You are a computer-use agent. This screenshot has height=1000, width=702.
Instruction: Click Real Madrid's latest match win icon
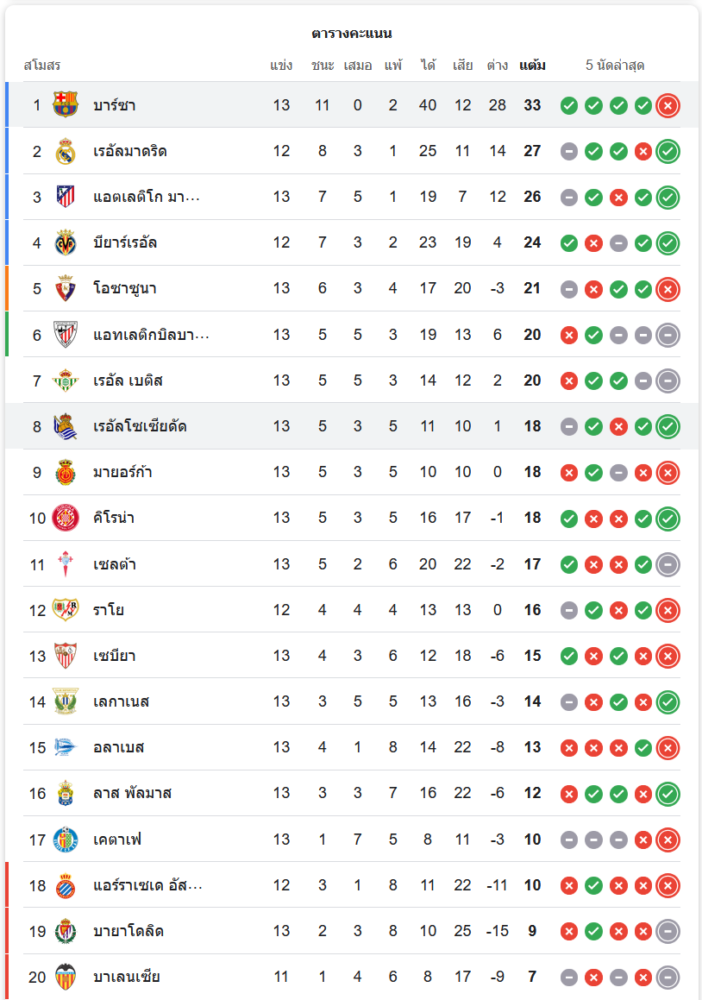click(x=668, y=151)
